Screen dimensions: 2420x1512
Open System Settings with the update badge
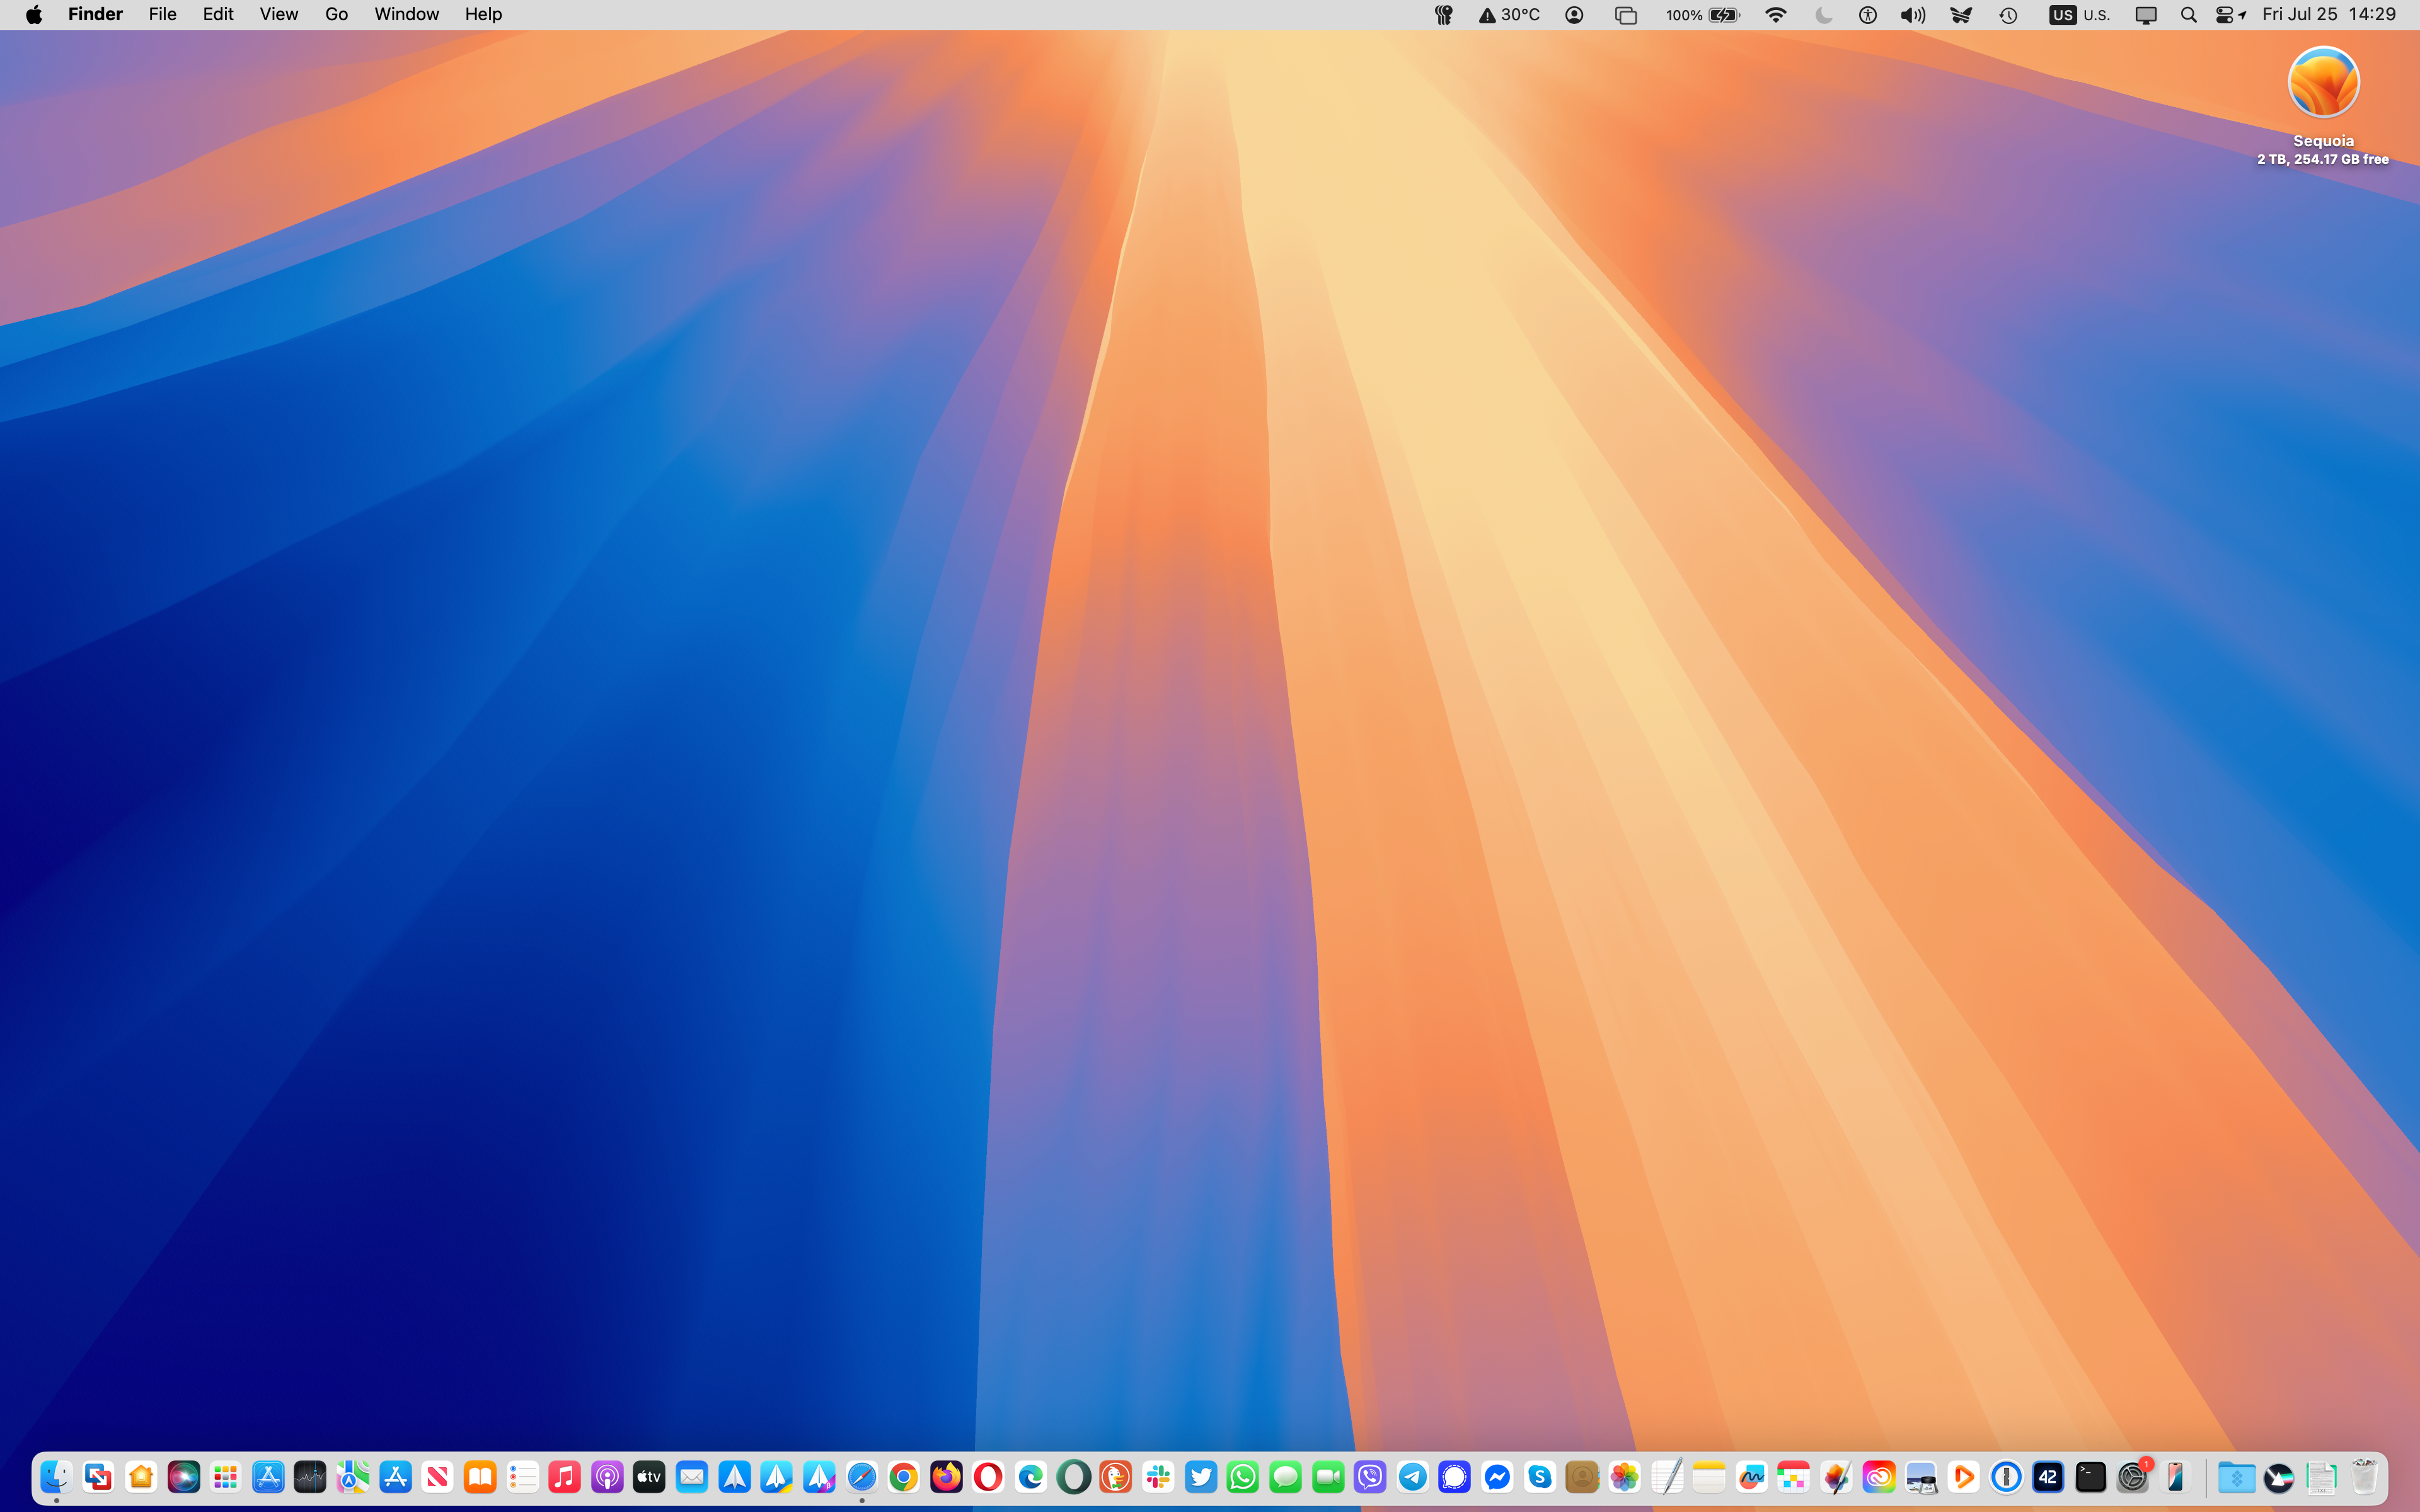pyautogui.click(x=2133, y=1477)
